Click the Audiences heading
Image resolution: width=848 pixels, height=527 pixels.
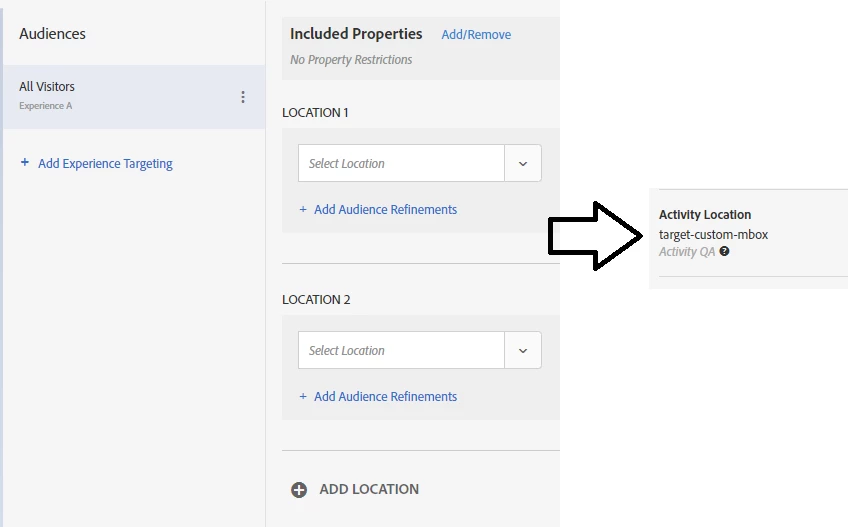[52, 34]
